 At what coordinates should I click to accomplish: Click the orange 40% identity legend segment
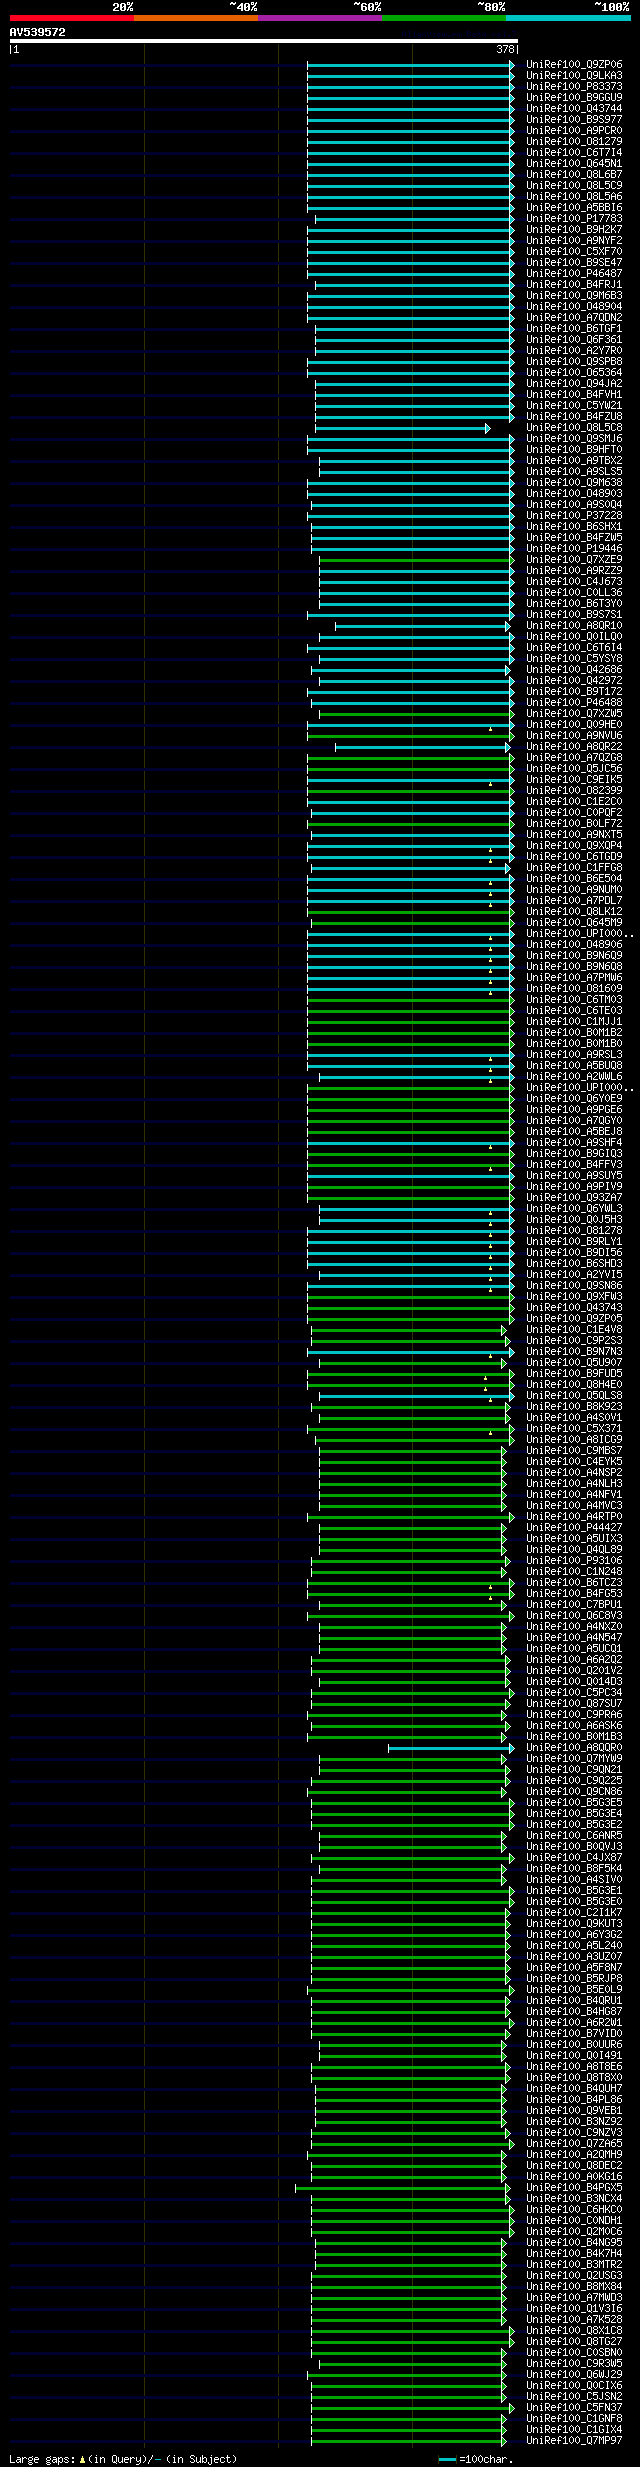pyautogui.click(x=196, y=18)
